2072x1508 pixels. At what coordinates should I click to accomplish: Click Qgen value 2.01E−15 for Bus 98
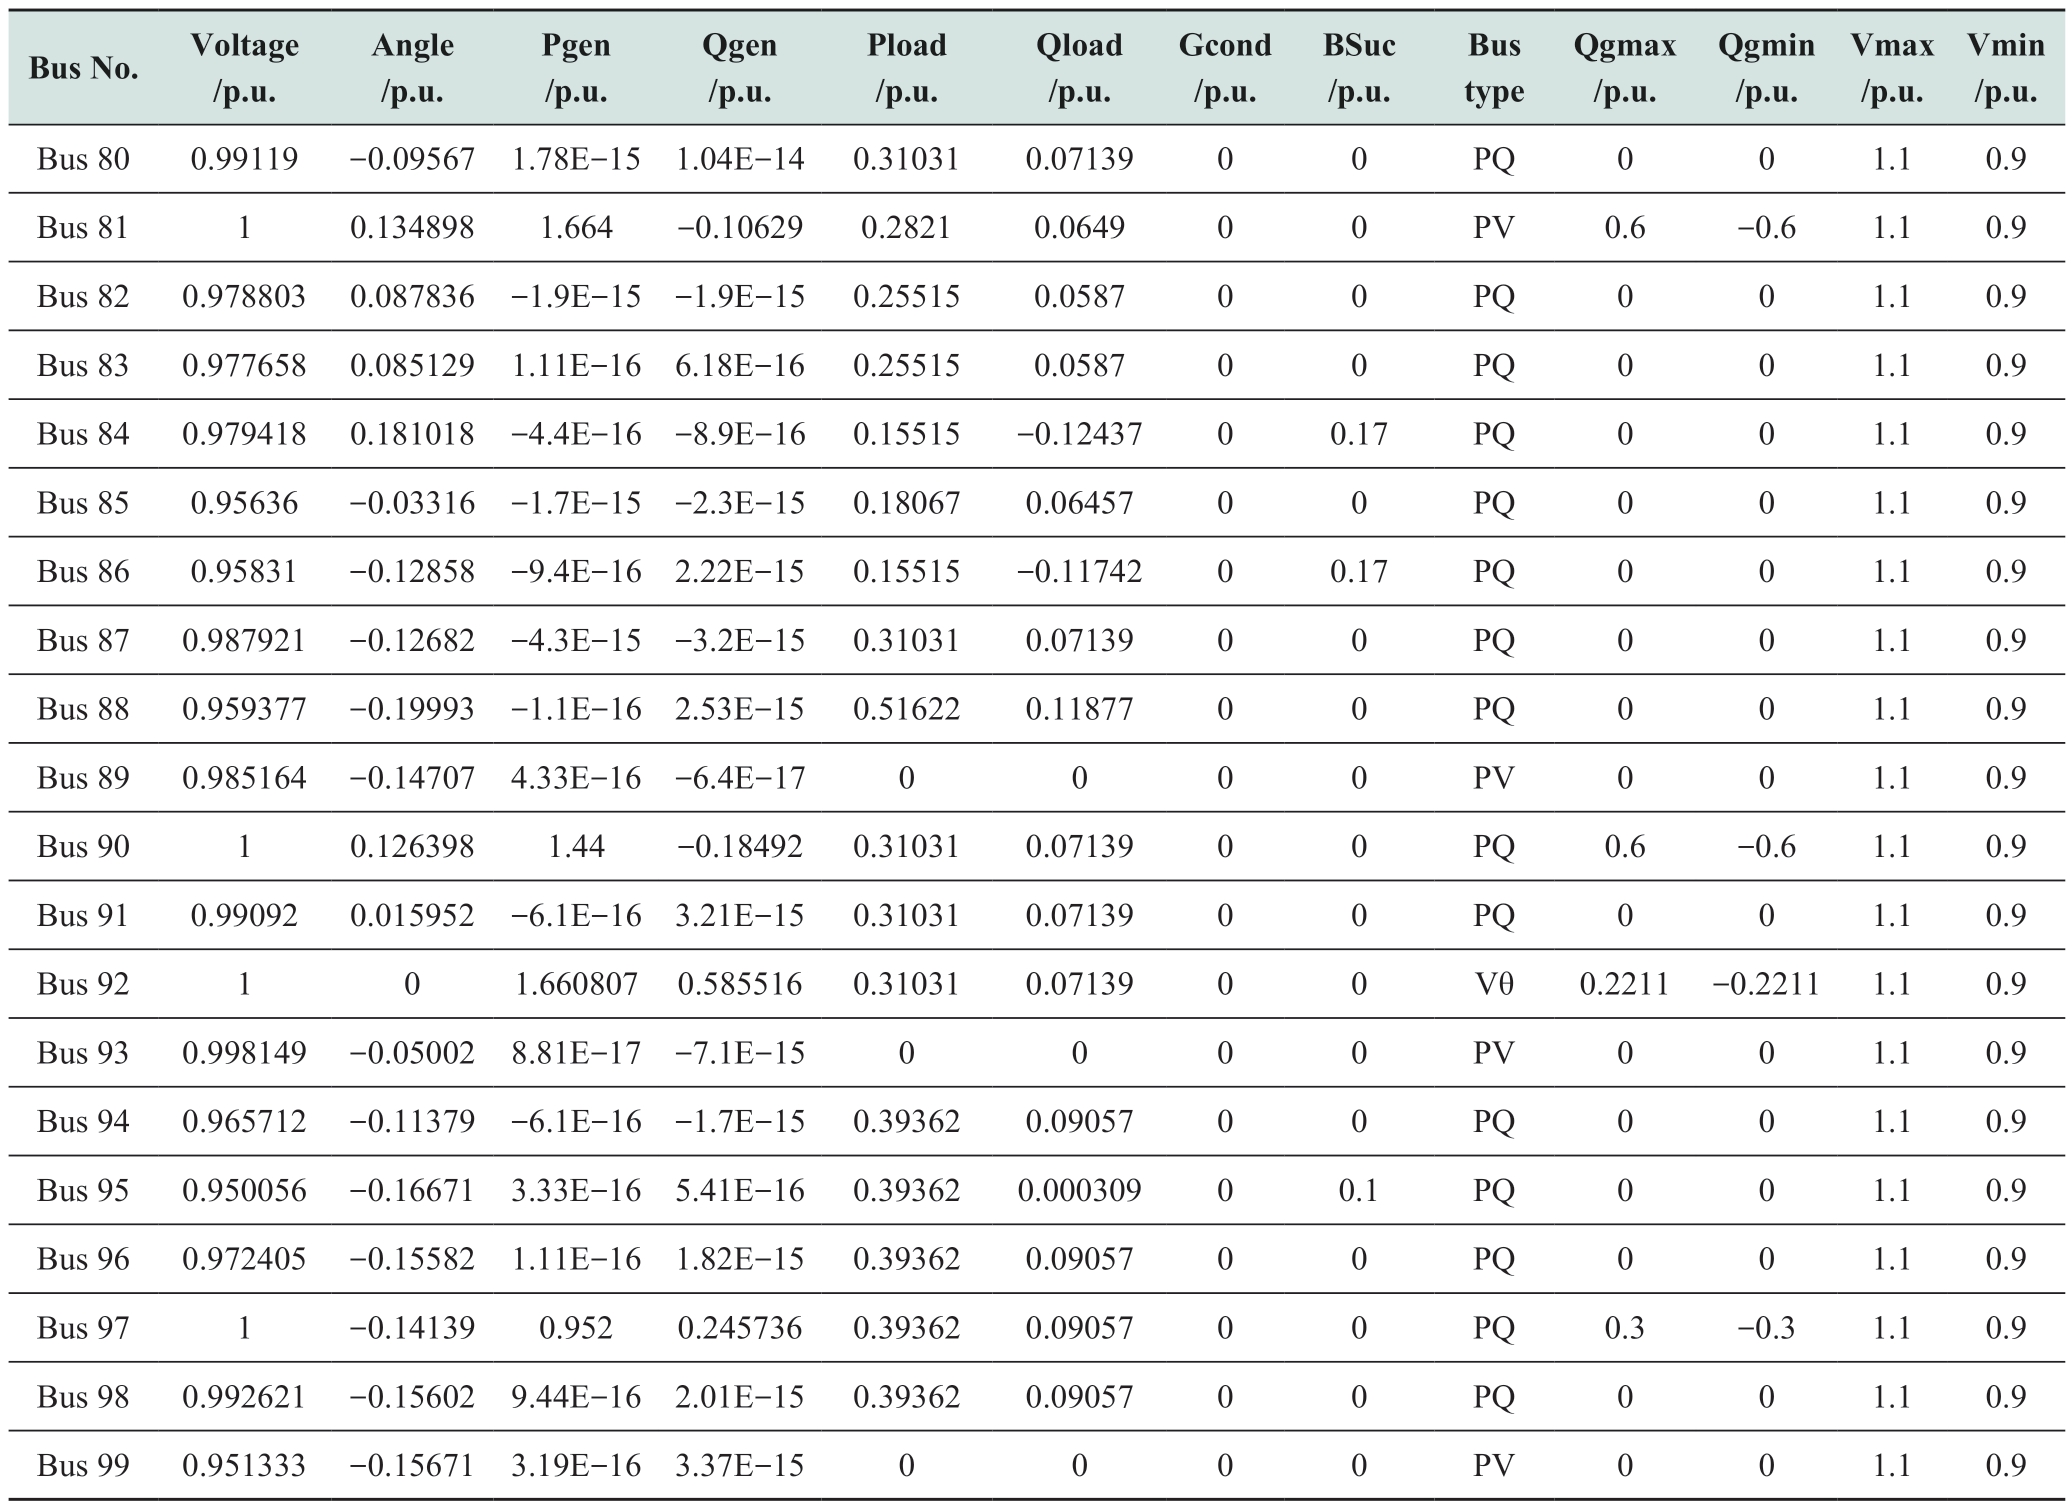point(739,1397)
